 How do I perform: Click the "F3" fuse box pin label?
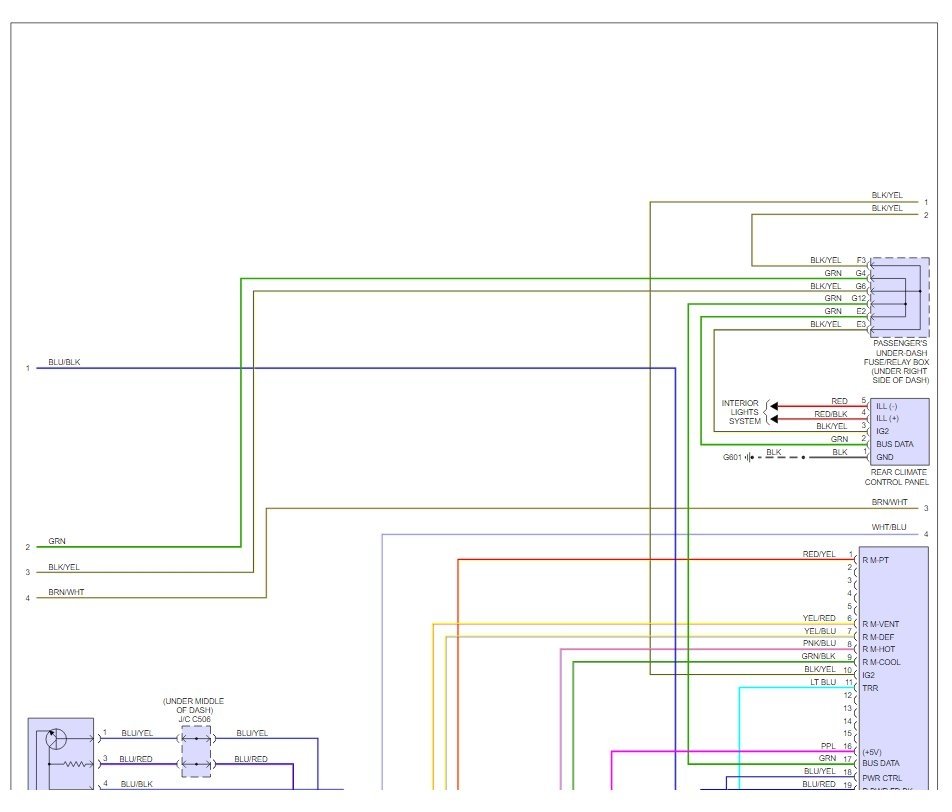[861, 261]
